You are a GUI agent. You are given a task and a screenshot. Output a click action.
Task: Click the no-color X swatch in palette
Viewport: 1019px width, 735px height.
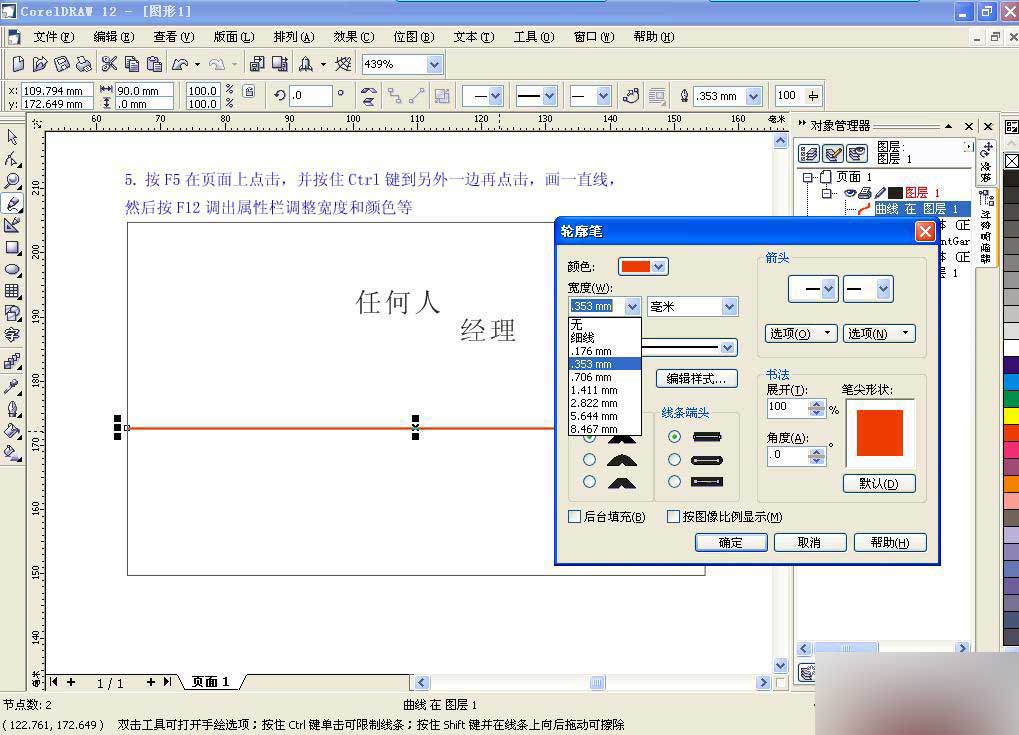(1011, 161)
